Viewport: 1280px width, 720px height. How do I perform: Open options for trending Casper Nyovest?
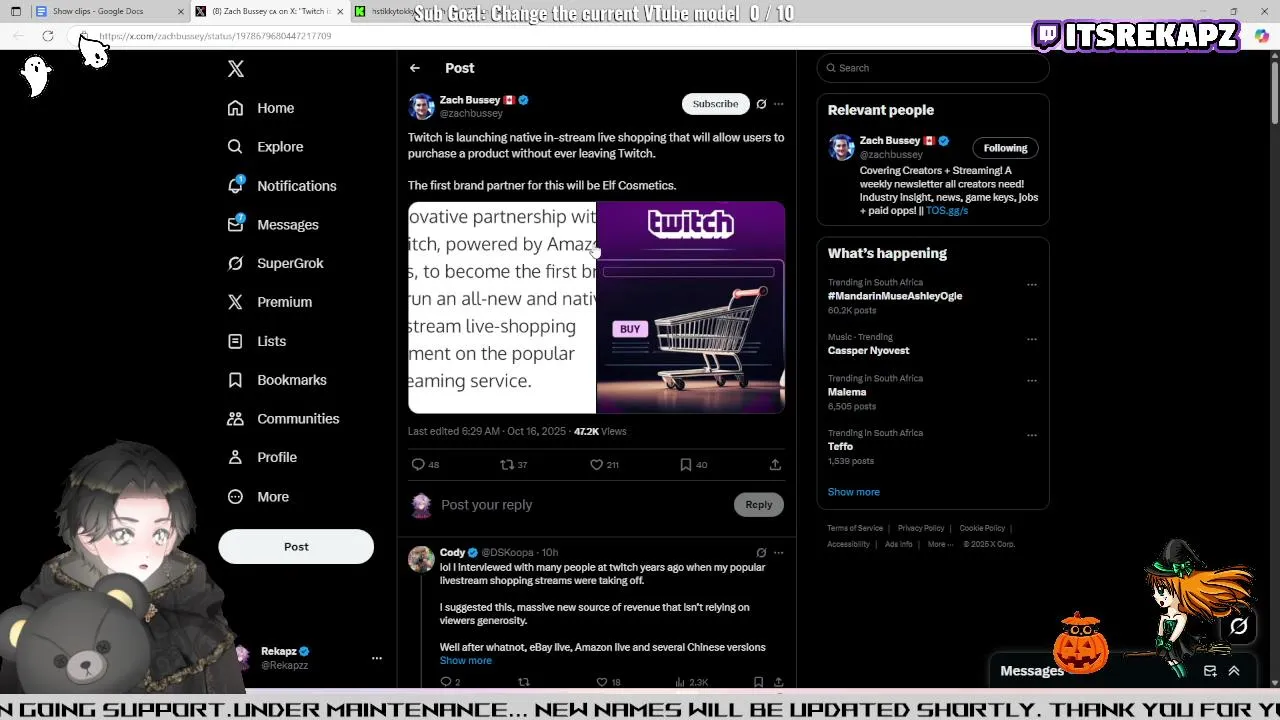[1032, 339]
